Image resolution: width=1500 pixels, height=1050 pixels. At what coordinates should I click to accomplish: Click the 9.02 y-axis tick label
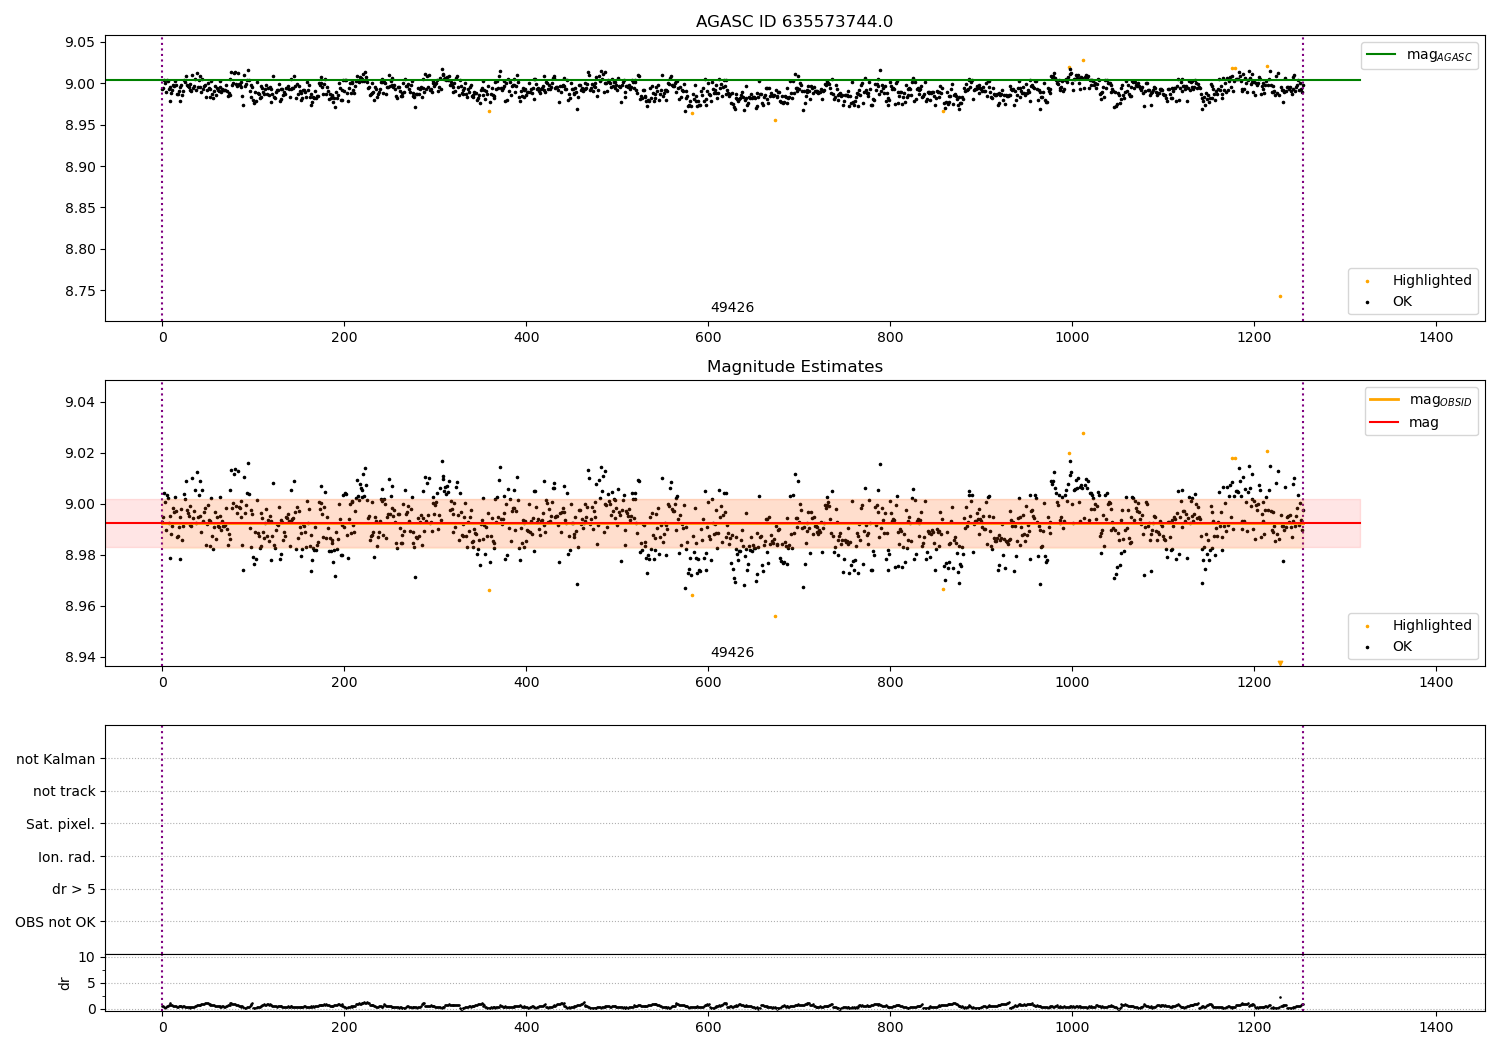(x=80, y=453)
